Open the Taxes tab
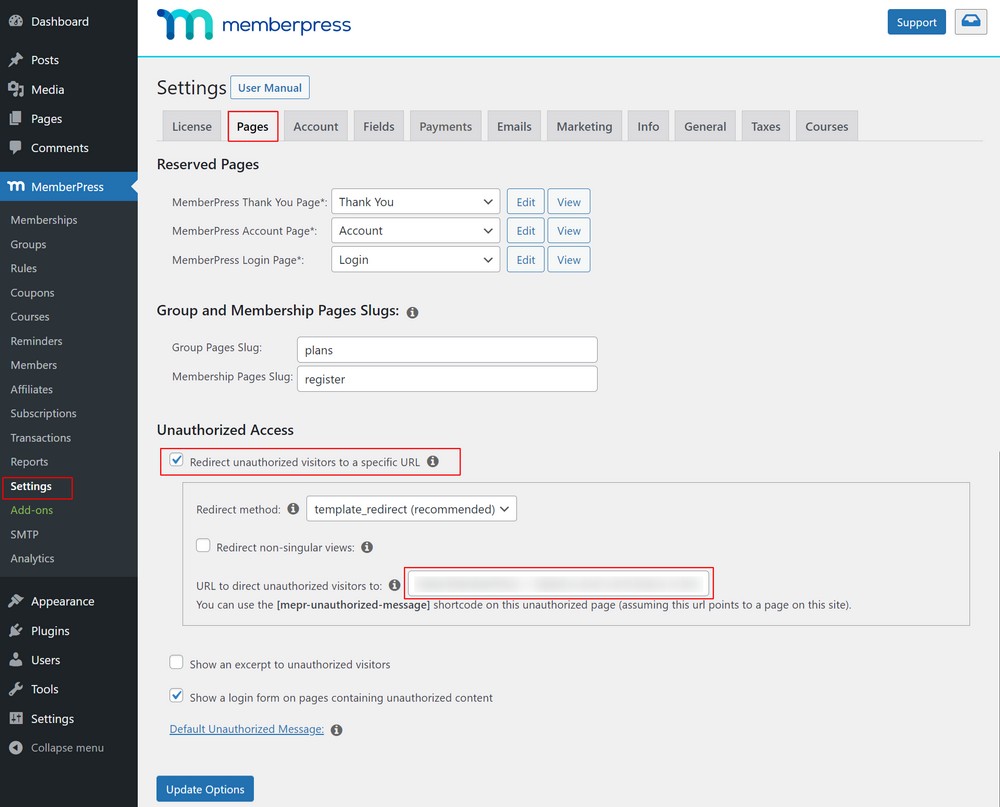Image resolution: width=1000 pixels, height=807 pixels. [x=765, y=126]
